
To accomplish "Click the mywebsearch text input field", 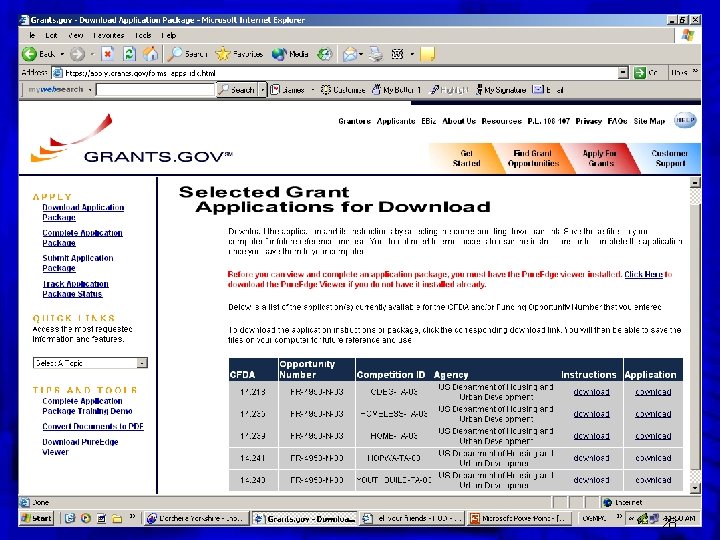I will point(155,90).
